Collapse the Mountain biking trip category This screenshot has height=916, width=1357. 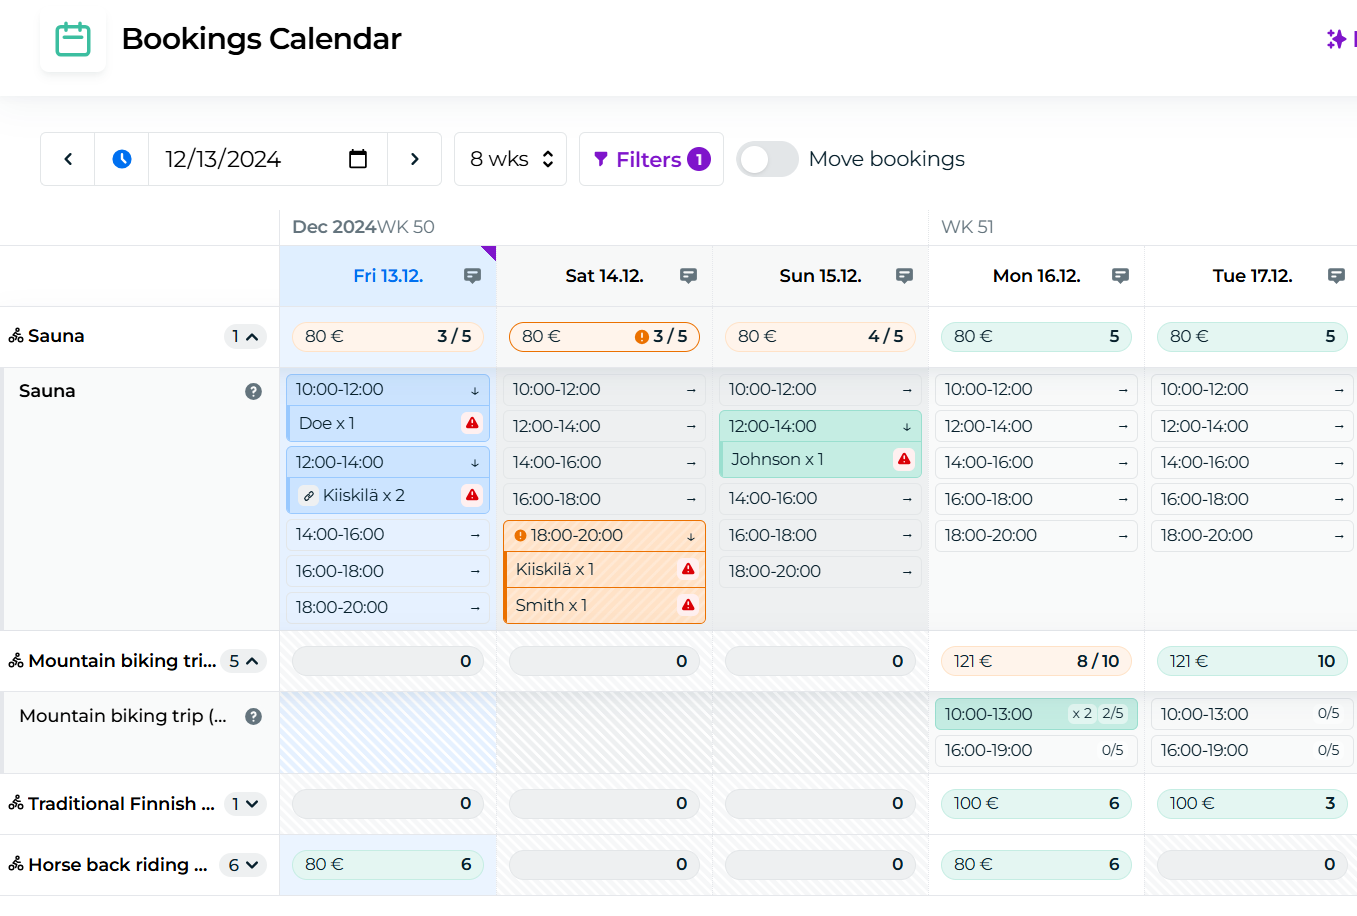245,661
